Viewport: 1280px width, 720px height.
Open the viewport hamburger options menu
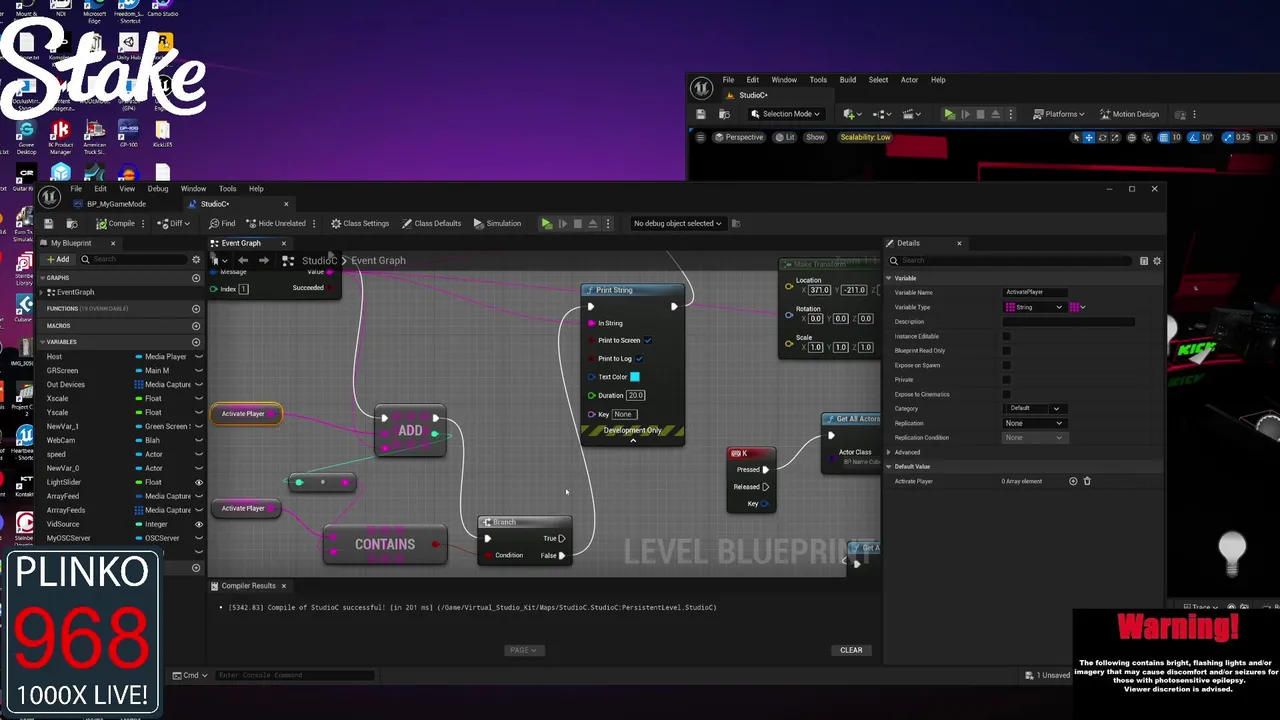[700, 137]
